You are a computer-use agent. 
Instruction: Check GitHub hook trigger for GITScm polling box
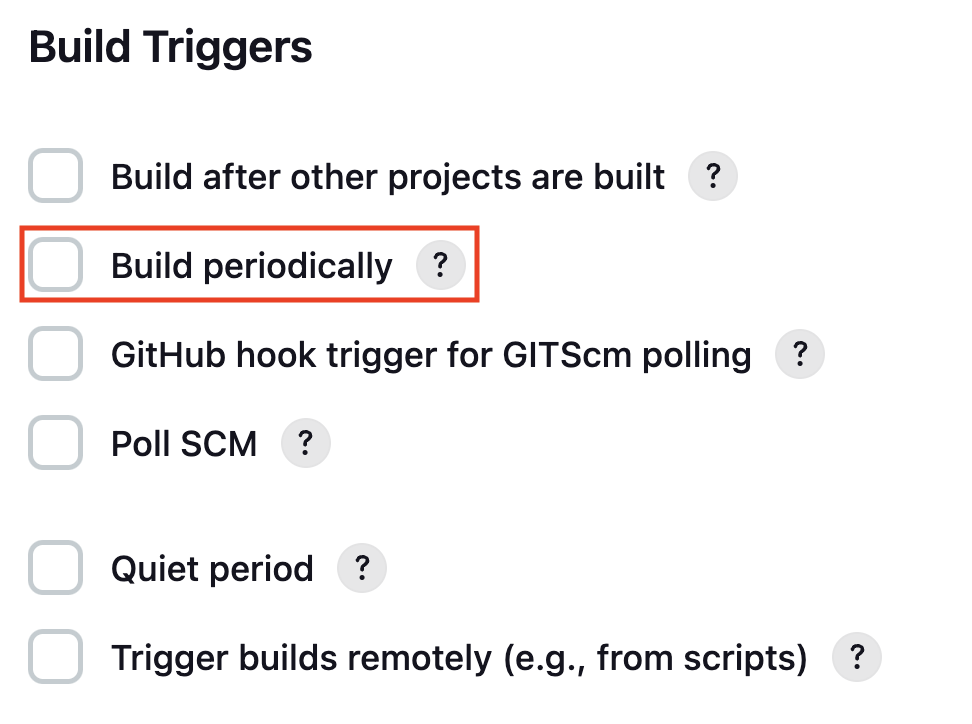click(x=55, y=353)
